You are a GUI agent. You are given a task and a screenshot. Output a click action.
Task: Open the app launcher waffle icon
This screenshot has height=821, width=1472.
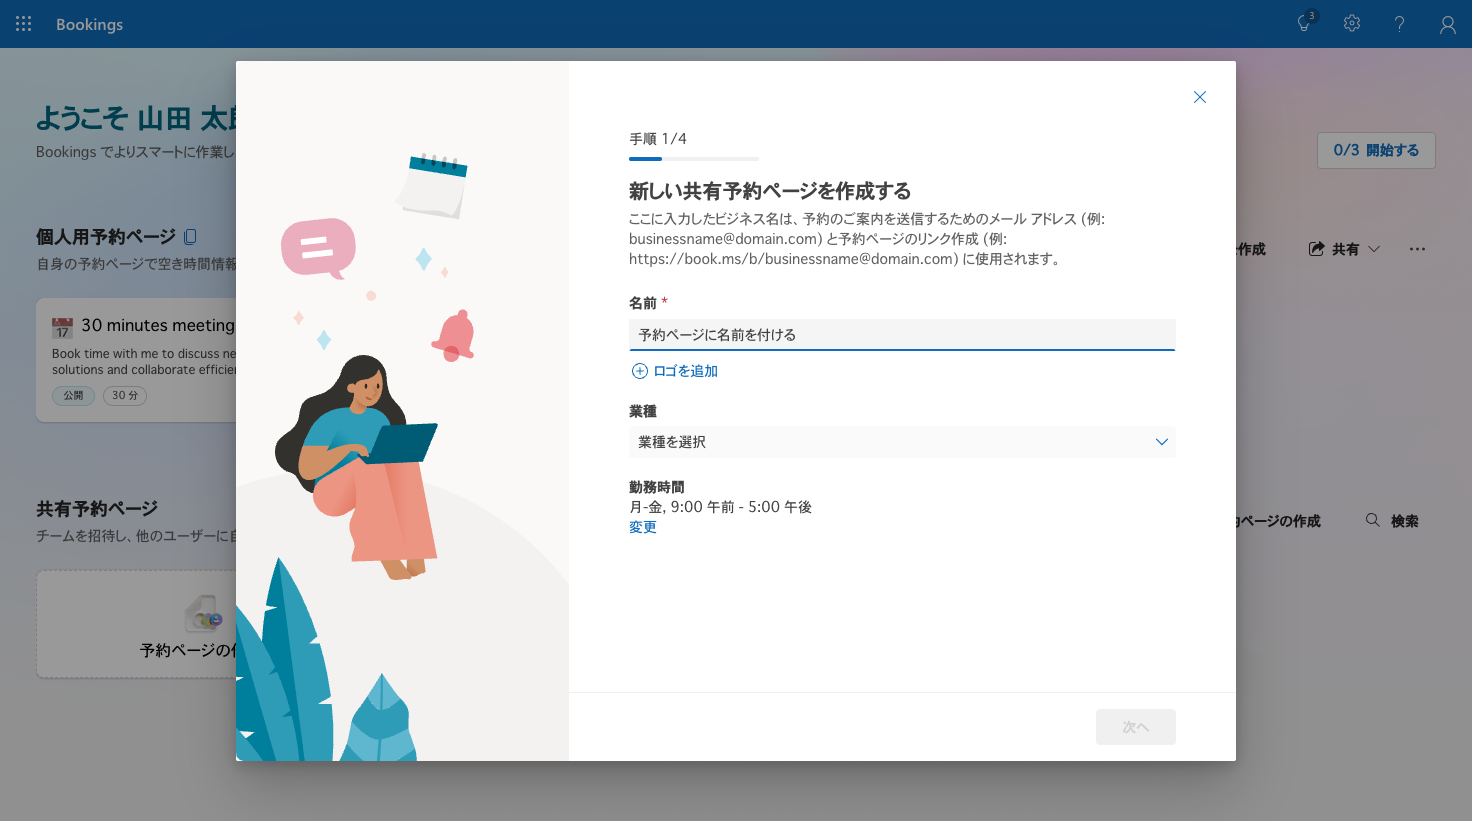tap(23, 23)
